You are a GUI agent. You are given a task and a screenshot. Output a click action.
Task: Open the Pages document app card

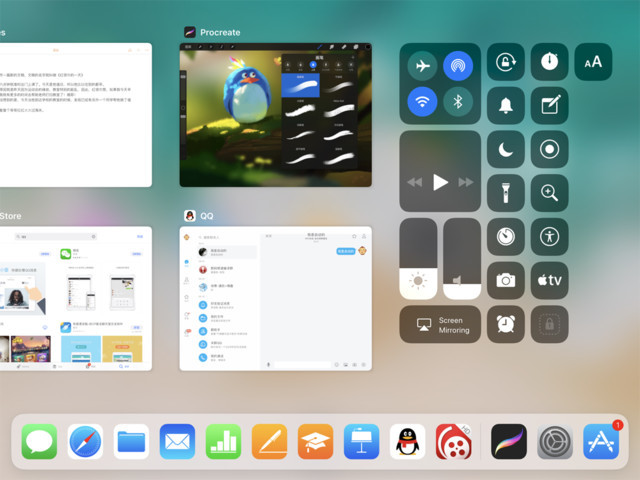pyautogui.click(x=76, y=115)
